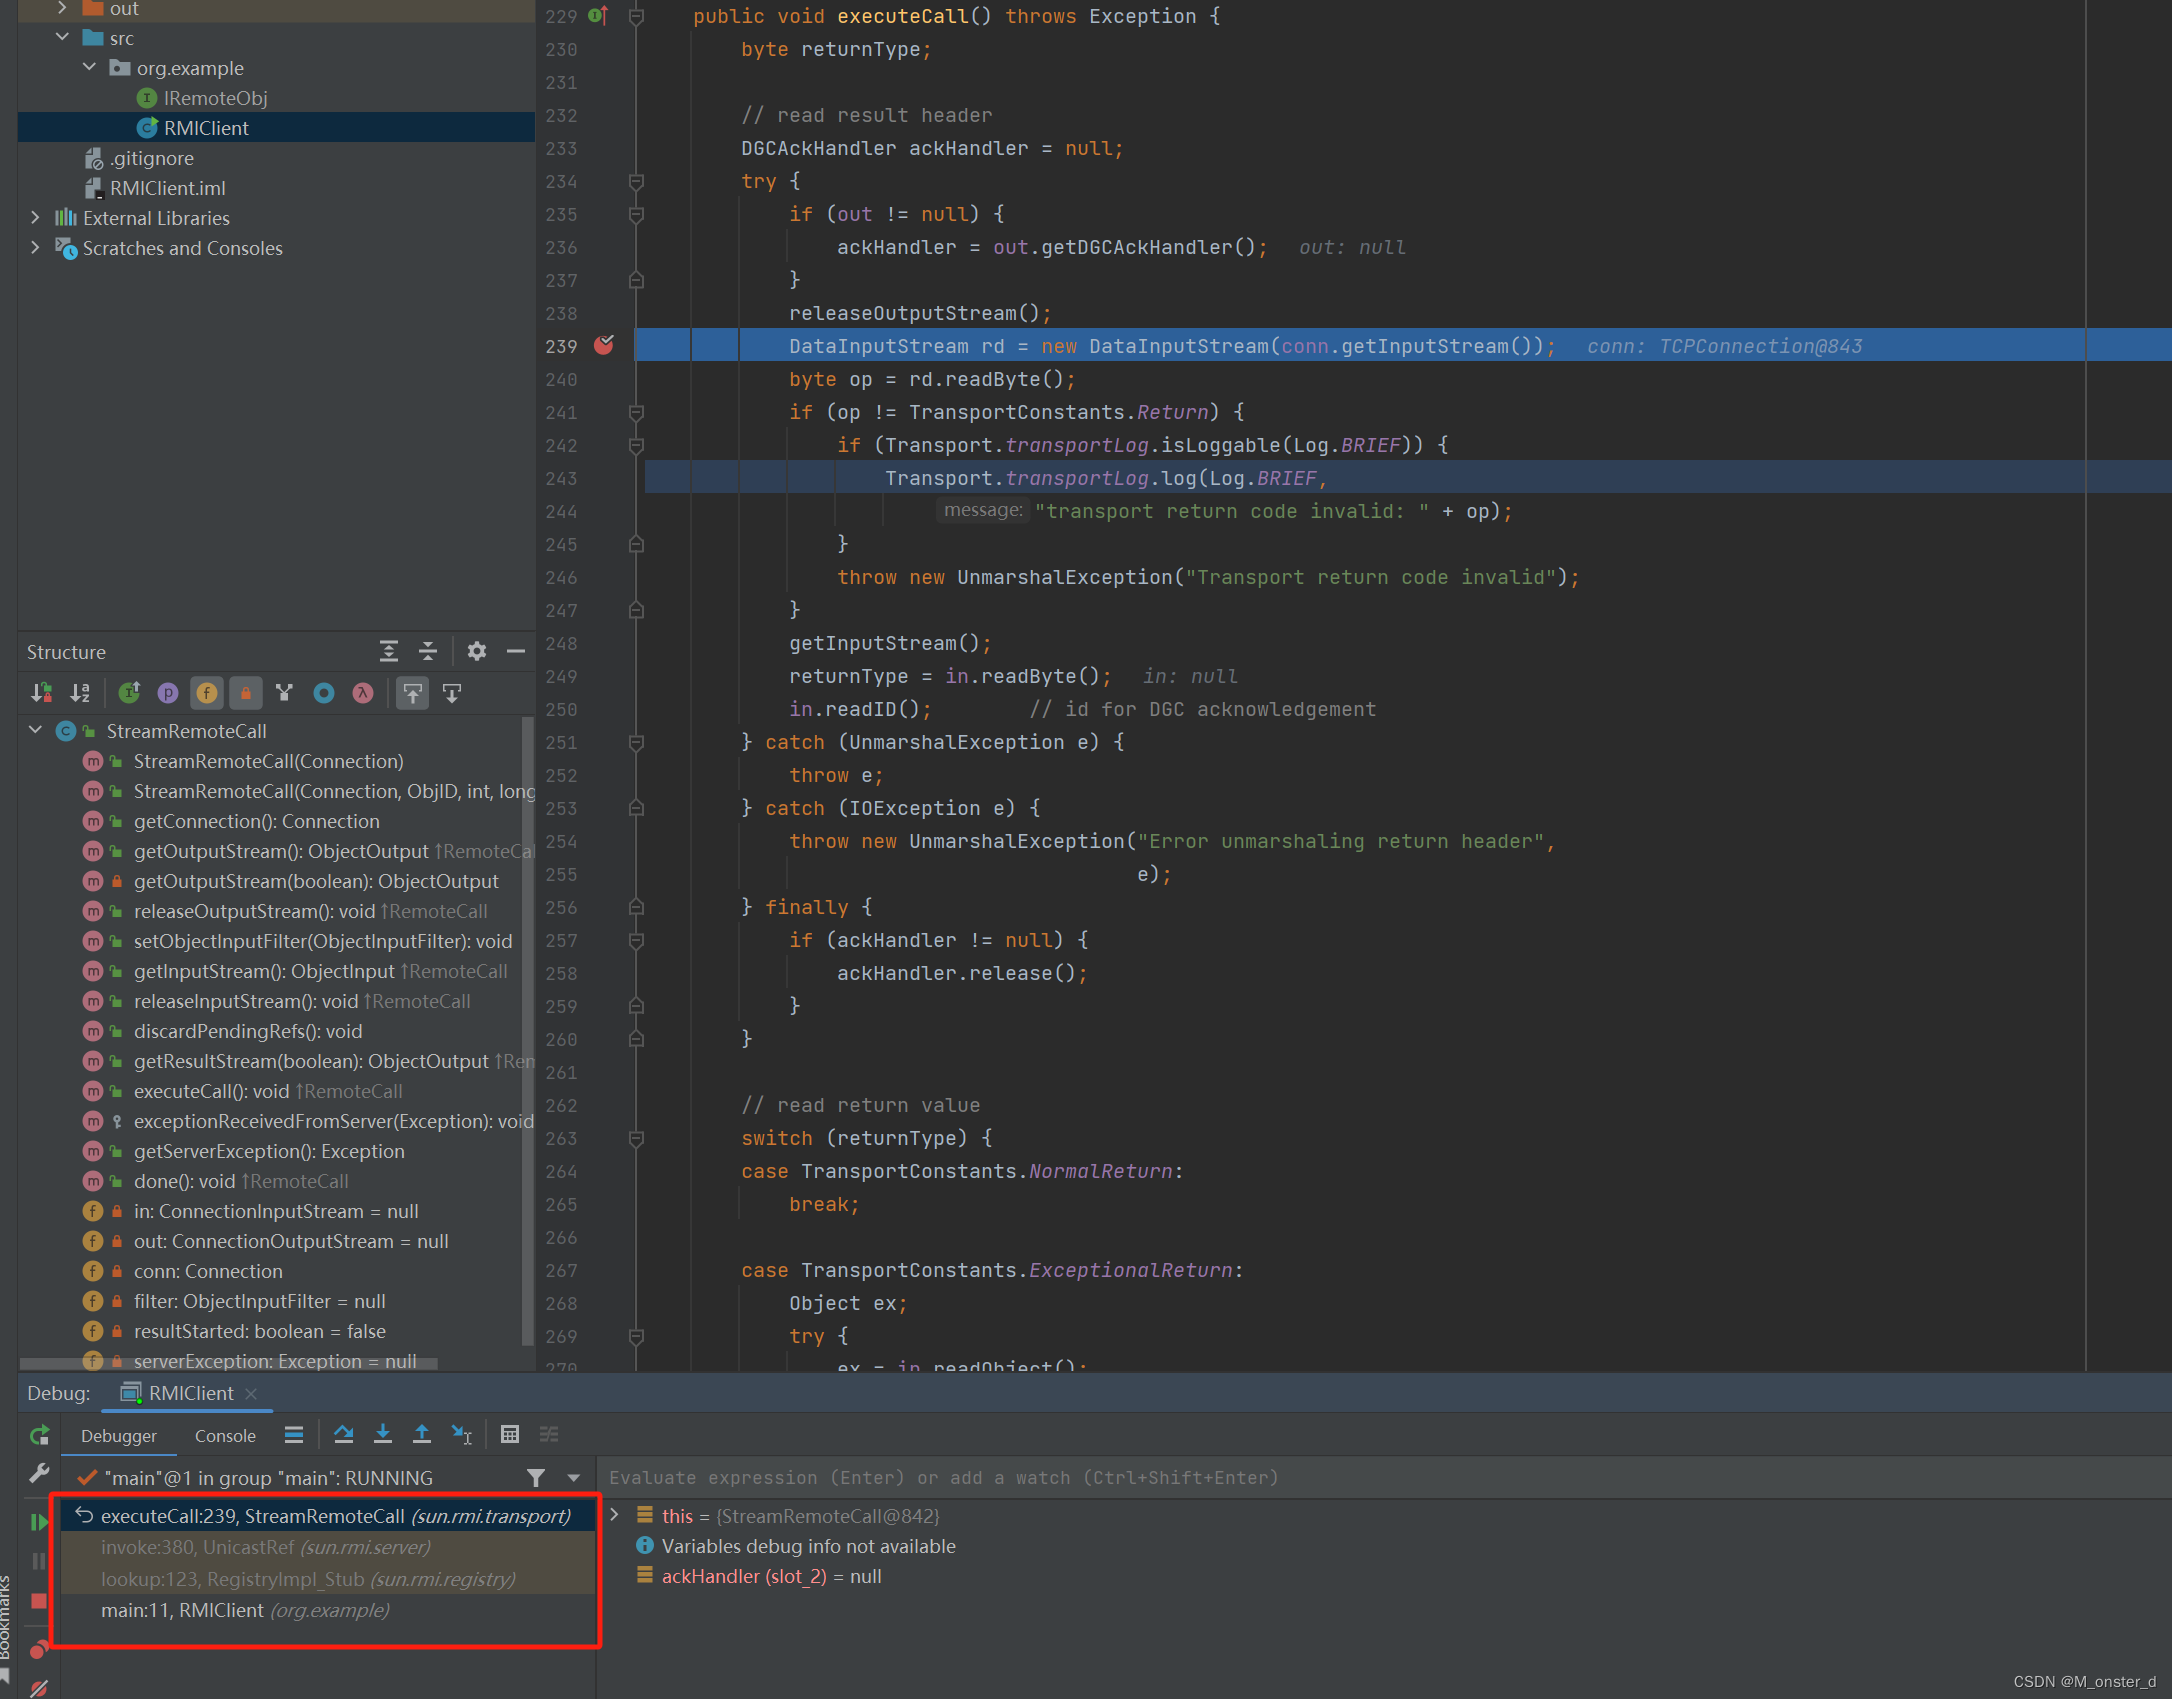Click breakpoint marker on line 239
This screenshot has width=2172, height=1699.
[604, 345]
